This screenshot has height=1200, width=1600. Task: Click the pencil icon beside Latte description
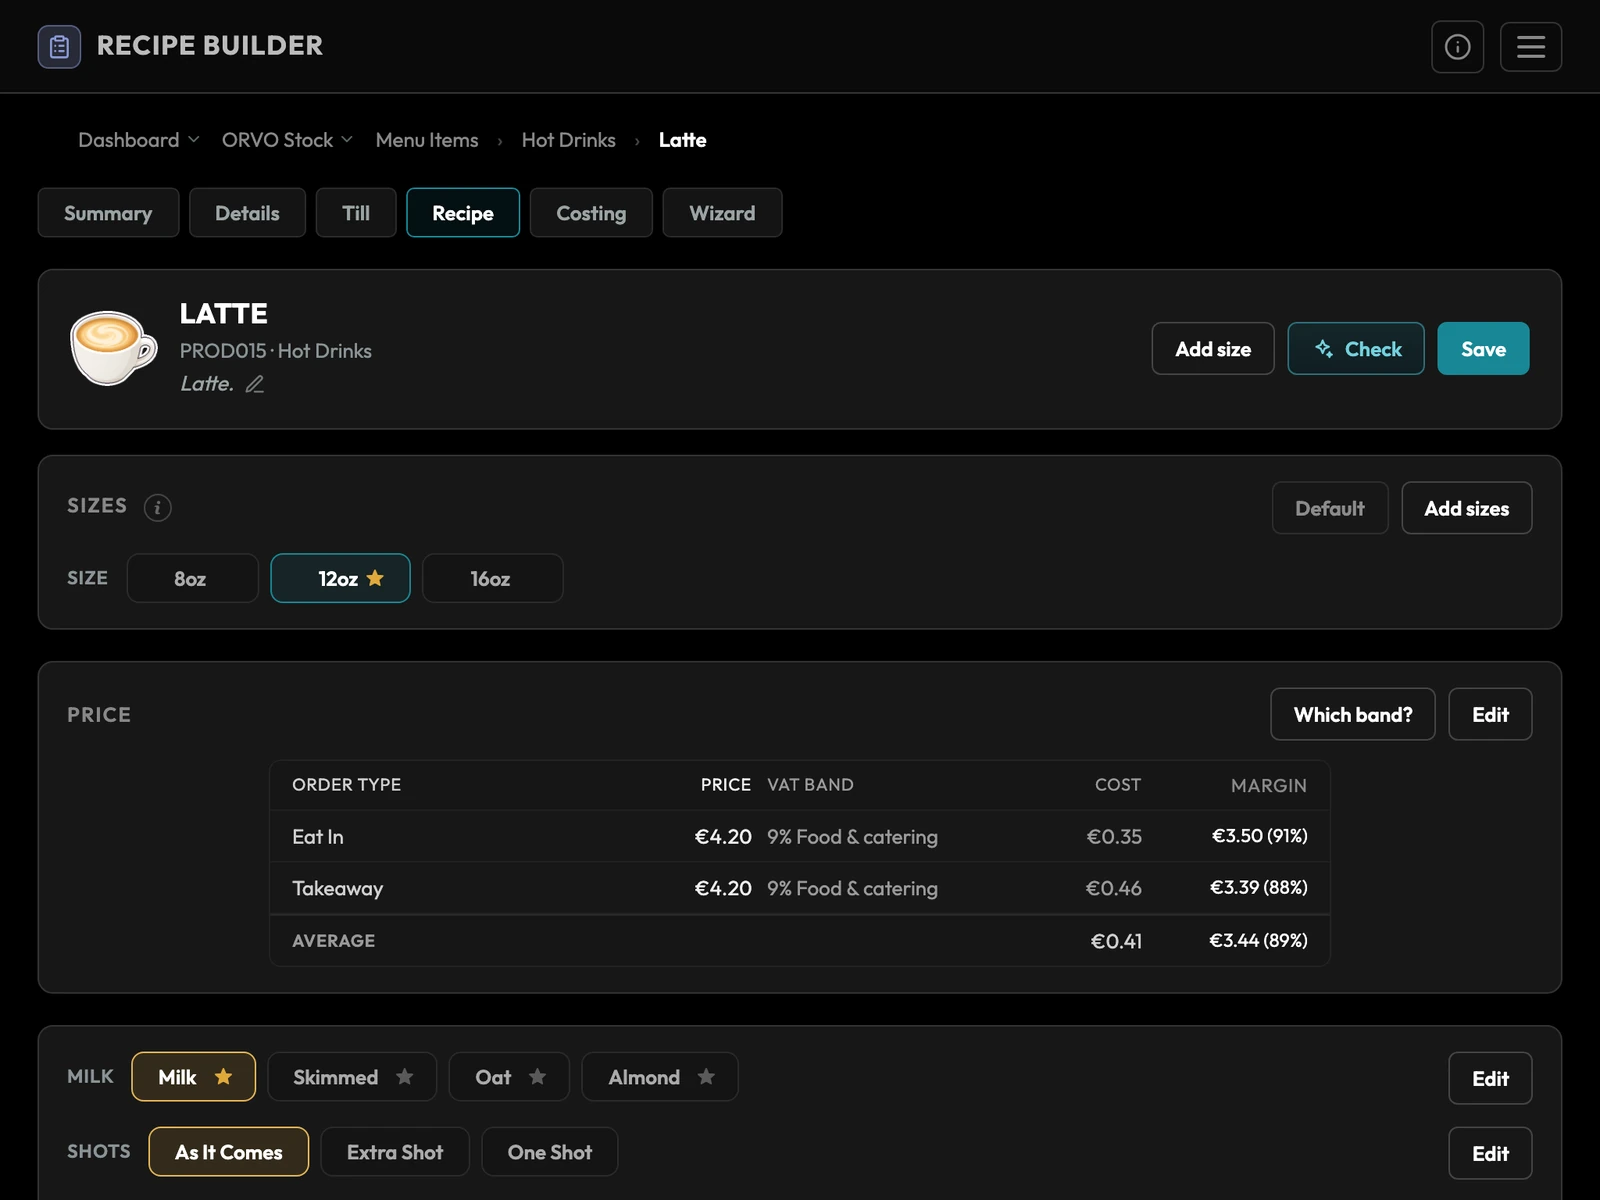[x=255, y=384]
